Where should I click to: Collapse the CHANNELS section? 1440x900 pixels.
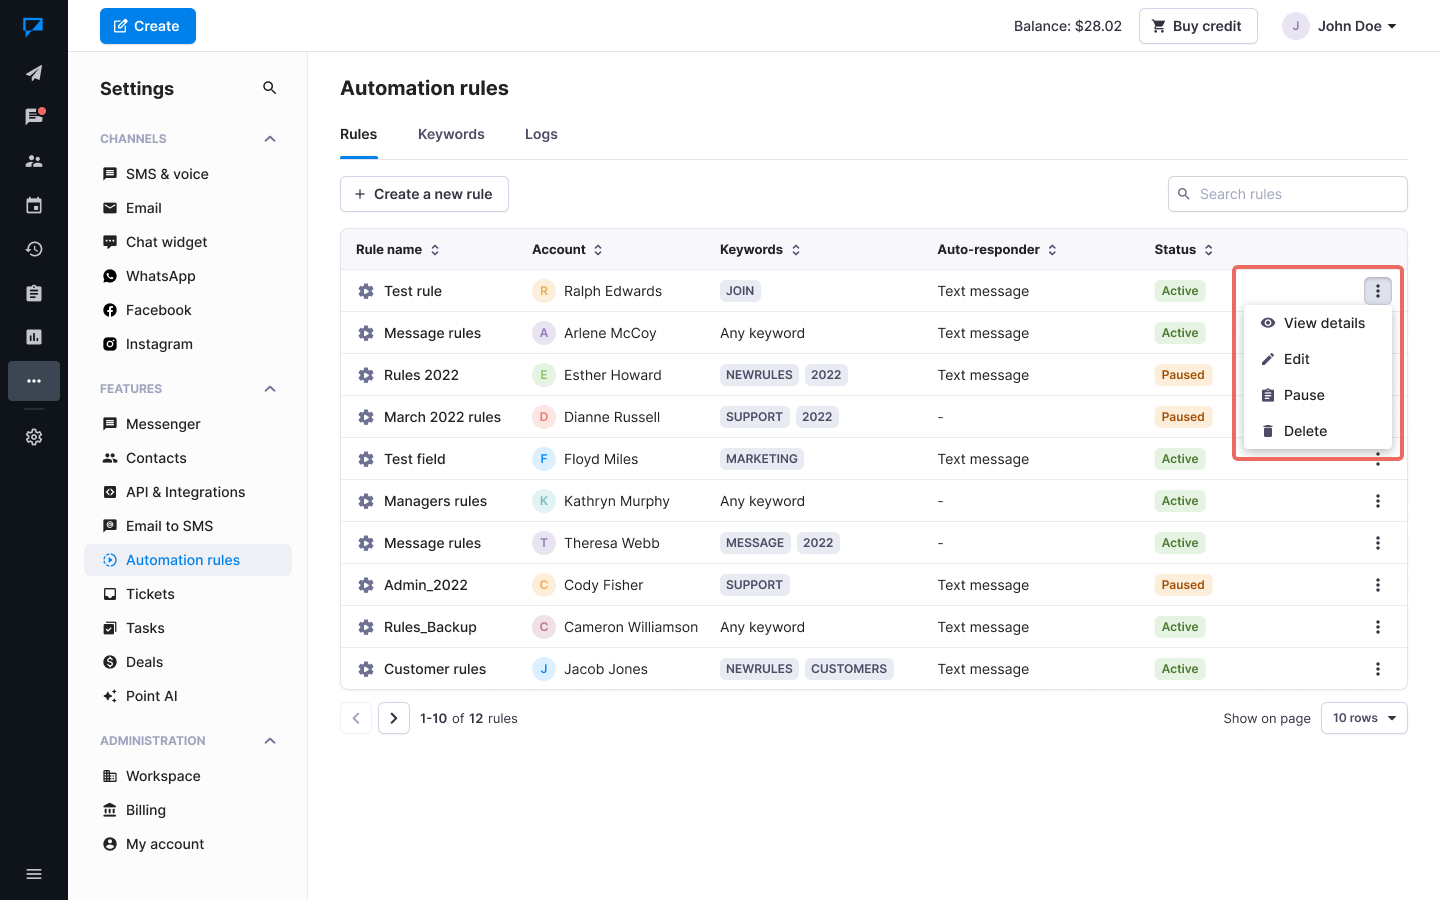pyautogui.click(x=270, y=139)
